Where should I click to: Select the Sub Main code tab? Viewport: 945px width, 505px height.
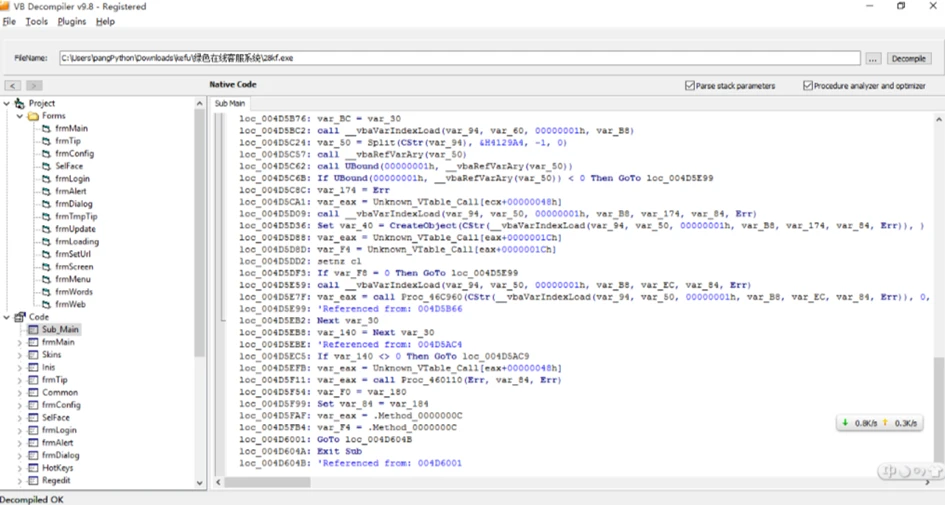230,104
